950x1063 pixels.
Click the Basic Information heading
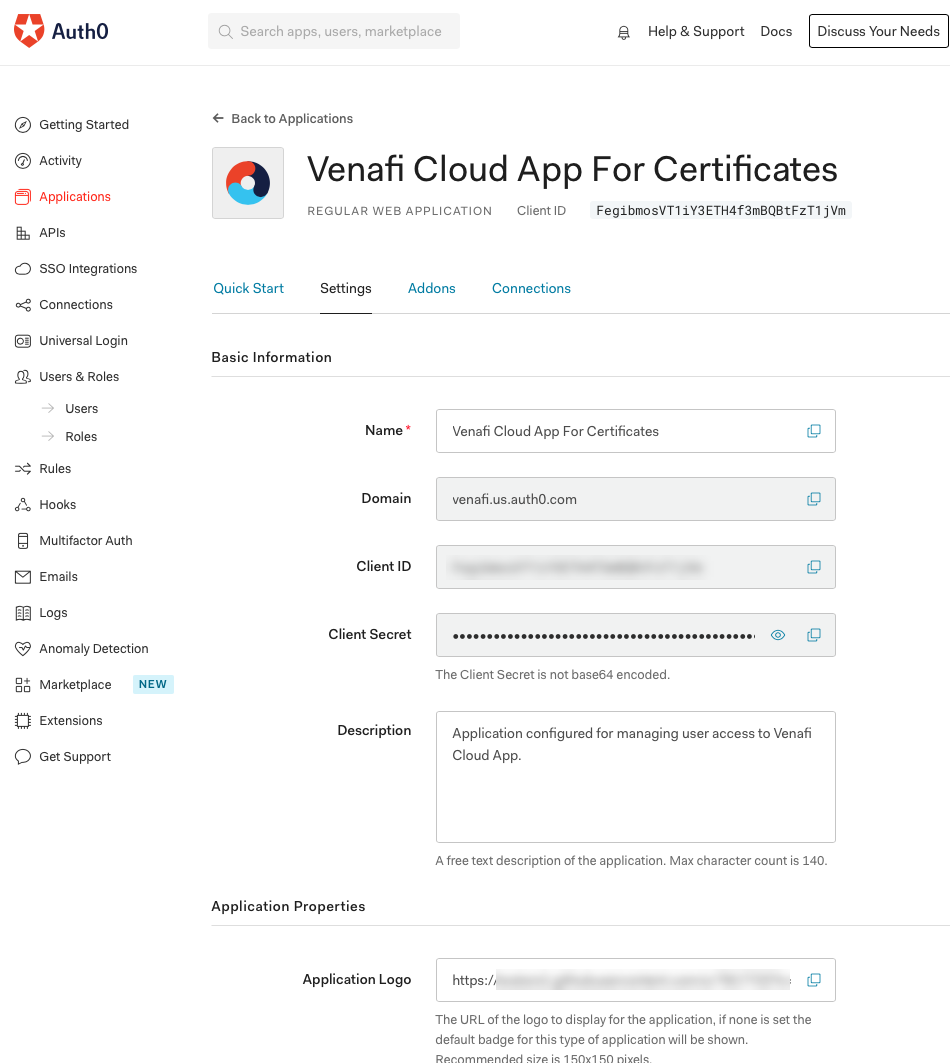pos(271,357)
